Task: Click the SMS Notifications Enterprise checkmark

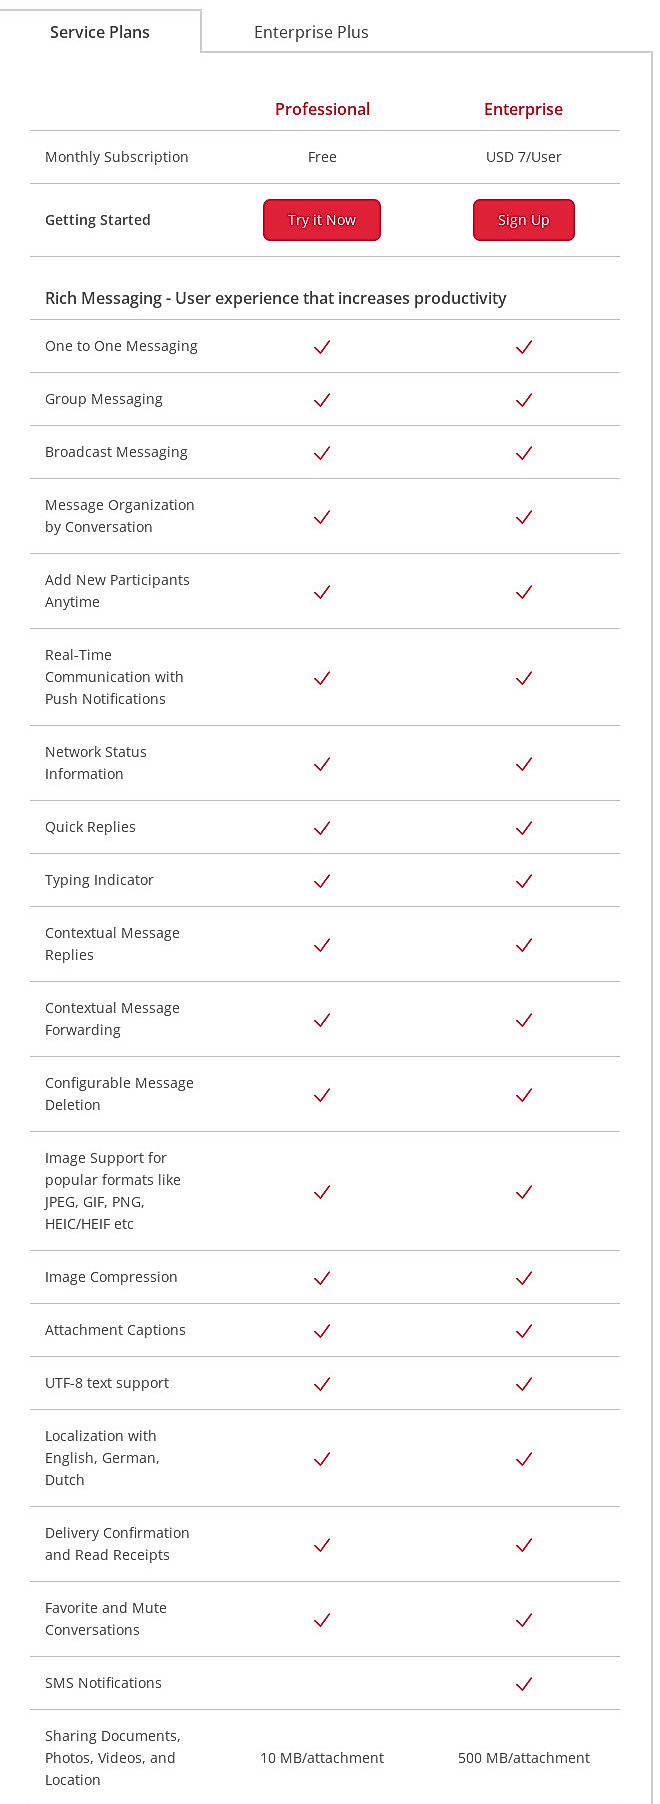Action: [523, 1684]
